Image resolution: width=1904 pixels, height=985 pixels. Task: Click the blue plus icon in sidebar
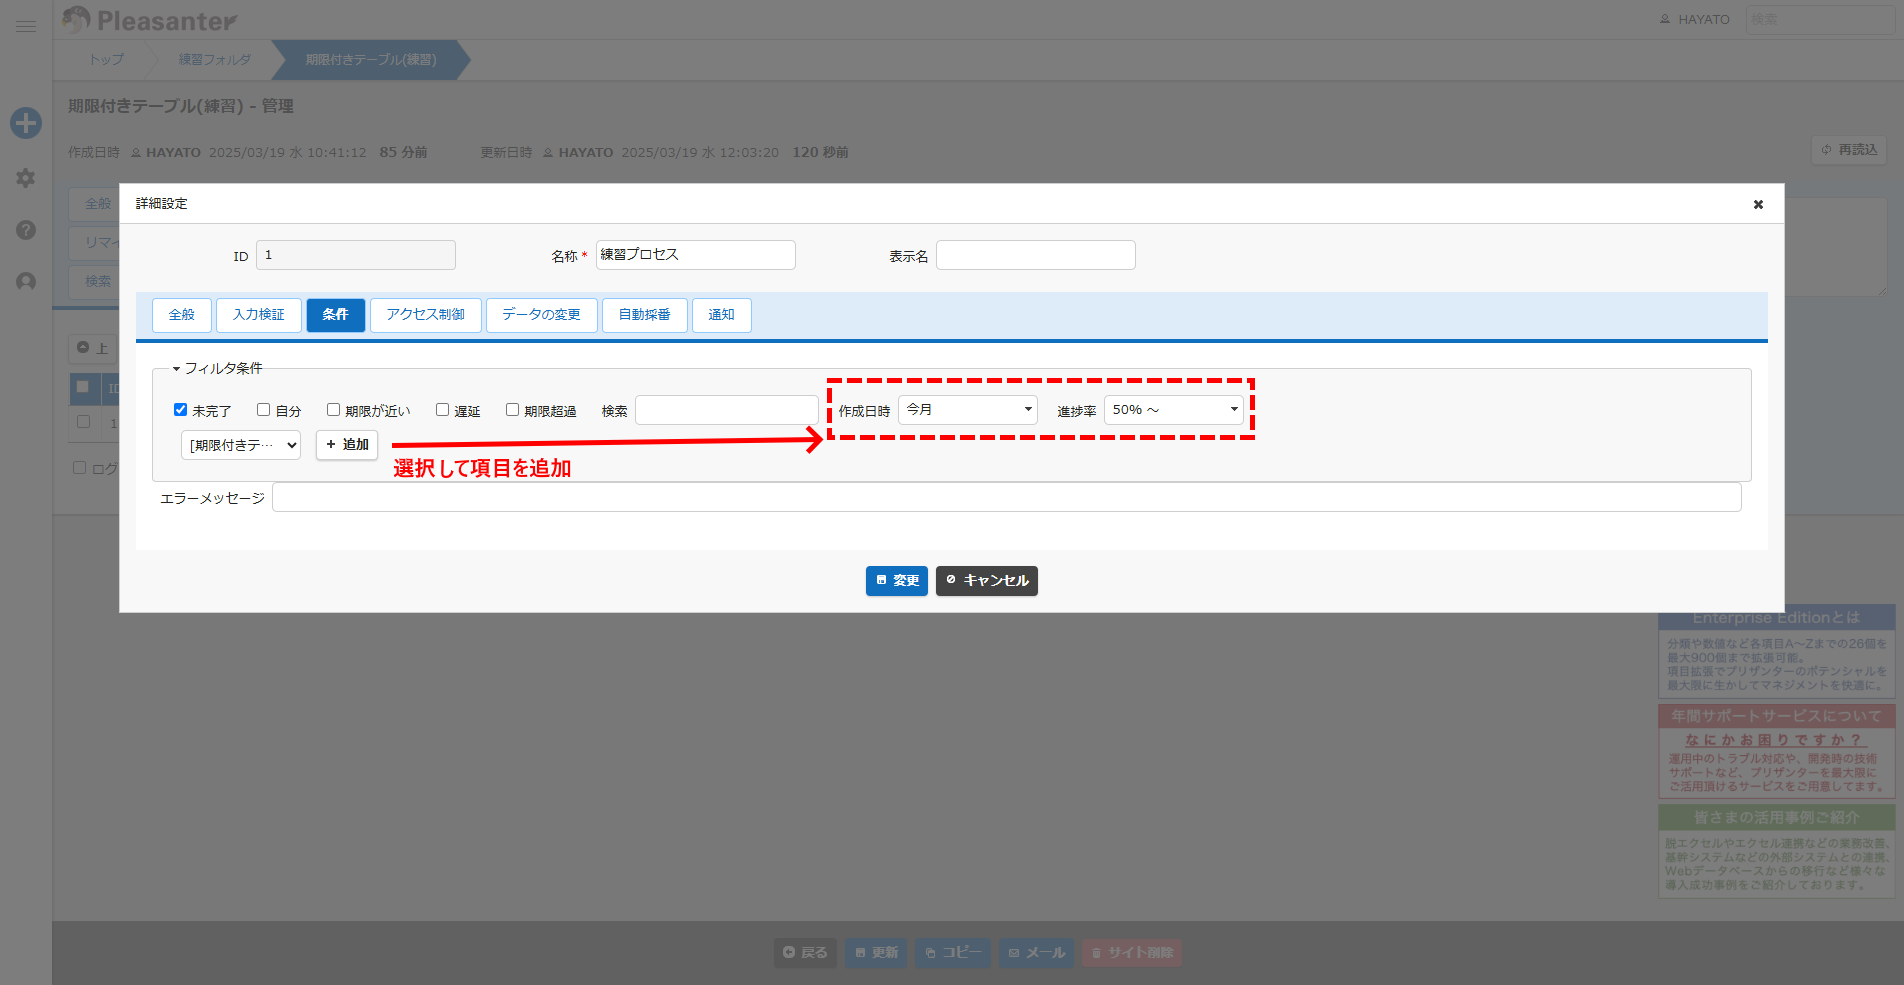(x=26, y=123)
